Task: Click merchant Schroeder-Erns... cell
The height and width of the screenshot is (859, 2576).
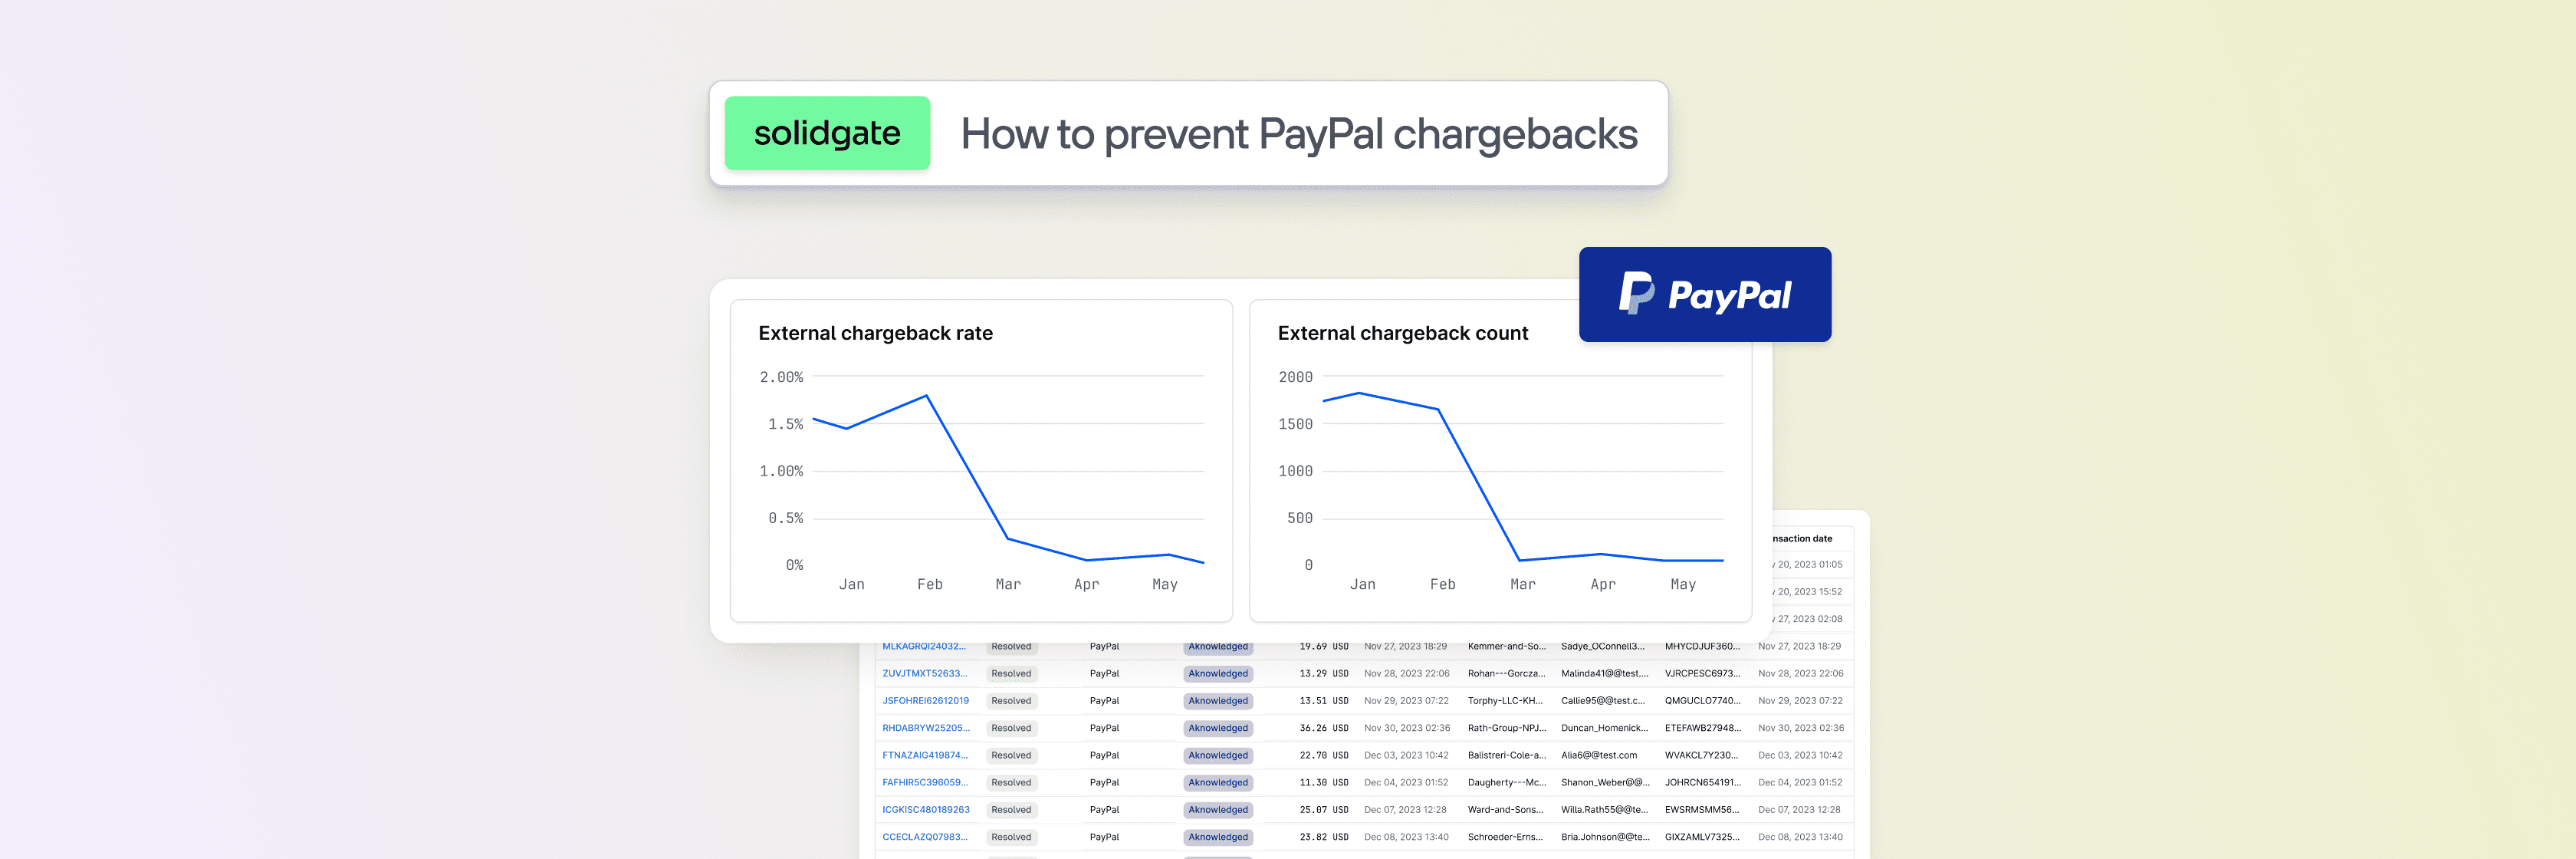Action: [x=1505, y=837]
